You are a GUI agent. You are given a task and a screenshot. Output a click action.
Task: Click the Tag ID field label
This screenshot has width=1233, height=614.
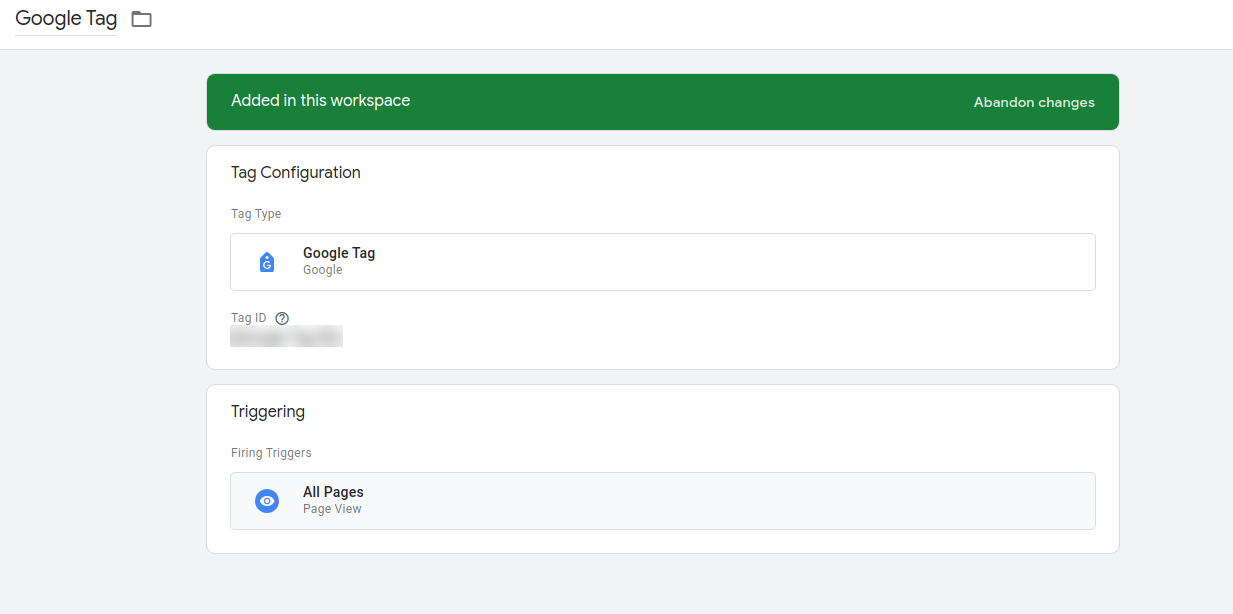(247, 317)
